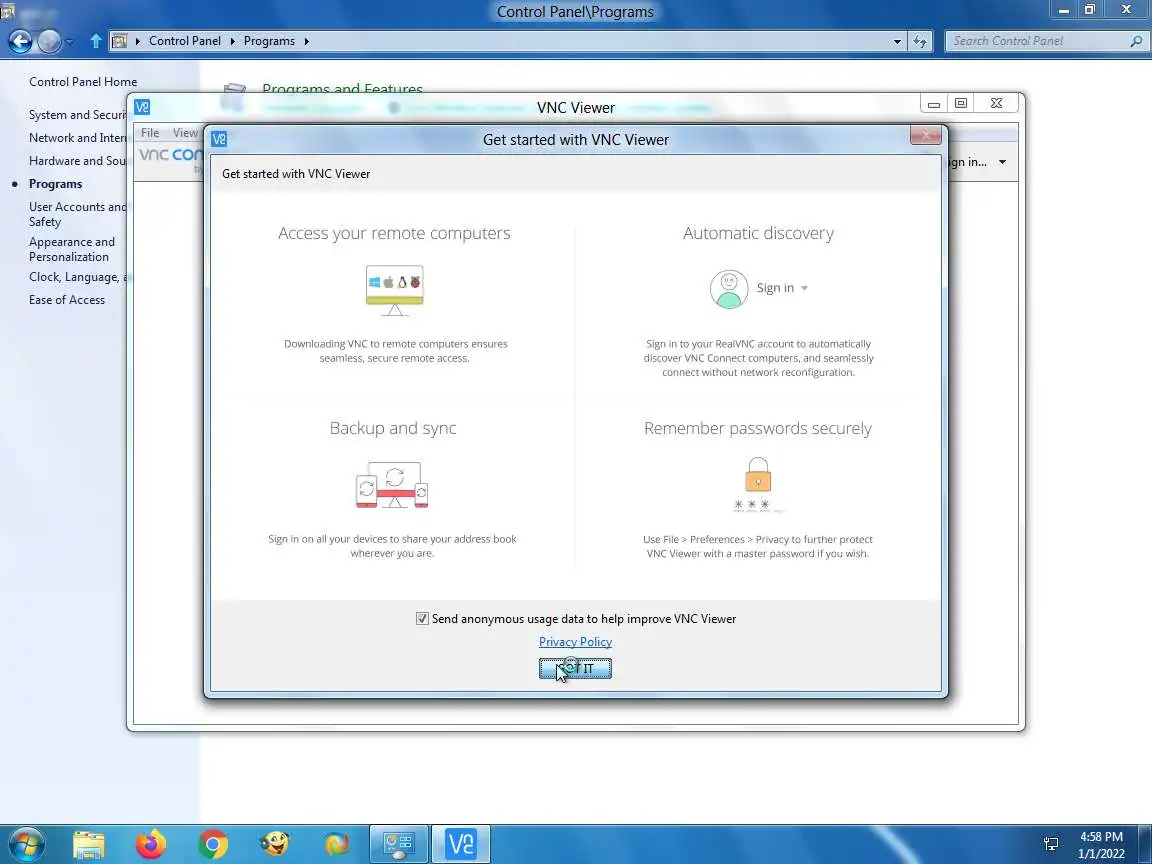1152x864 pixels.
Task: Minimize the VNC Viewer window
Action: click(933, 104)
